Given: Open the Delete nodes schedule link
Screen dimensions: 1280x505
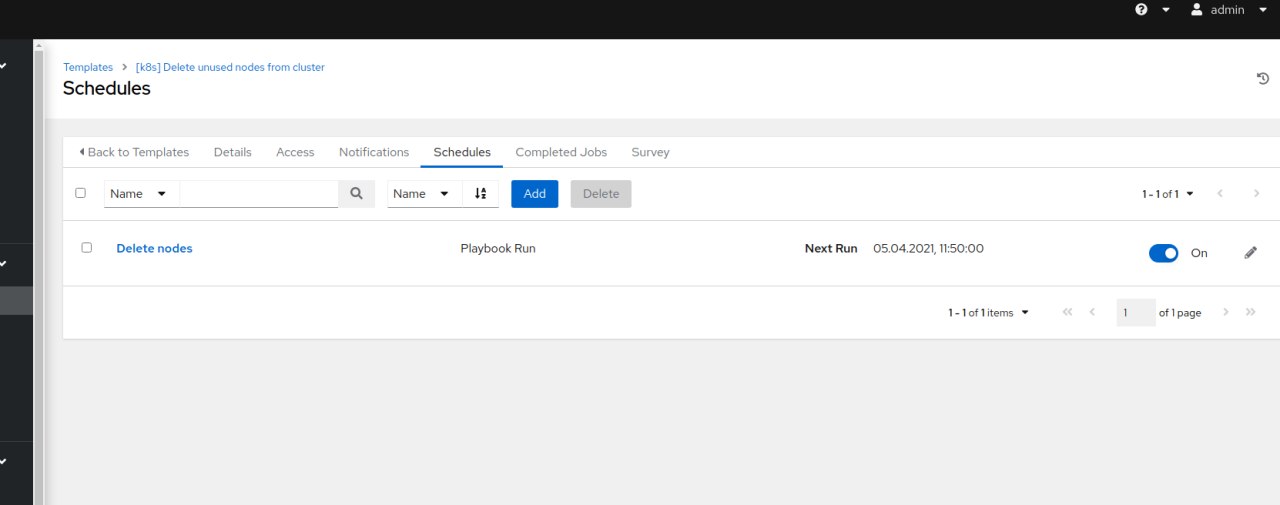Looking at the screenshot, I should (154, 248).
